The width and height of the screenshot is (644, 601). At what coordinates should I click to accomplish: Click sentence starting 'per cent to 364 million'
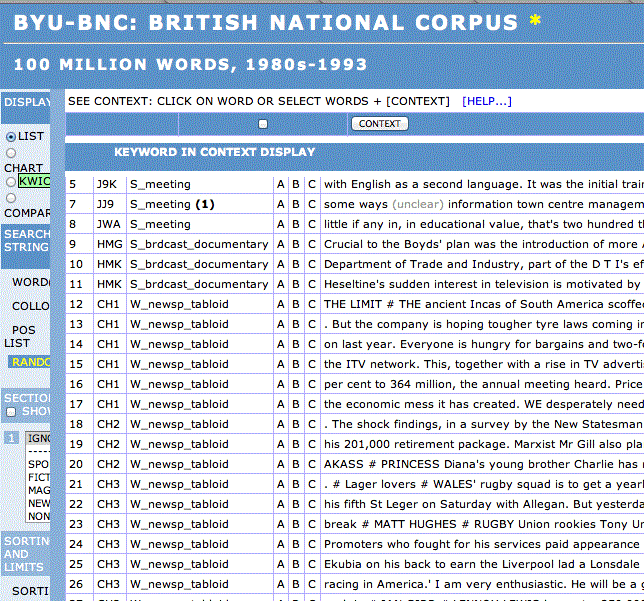[x=483, y=385]
